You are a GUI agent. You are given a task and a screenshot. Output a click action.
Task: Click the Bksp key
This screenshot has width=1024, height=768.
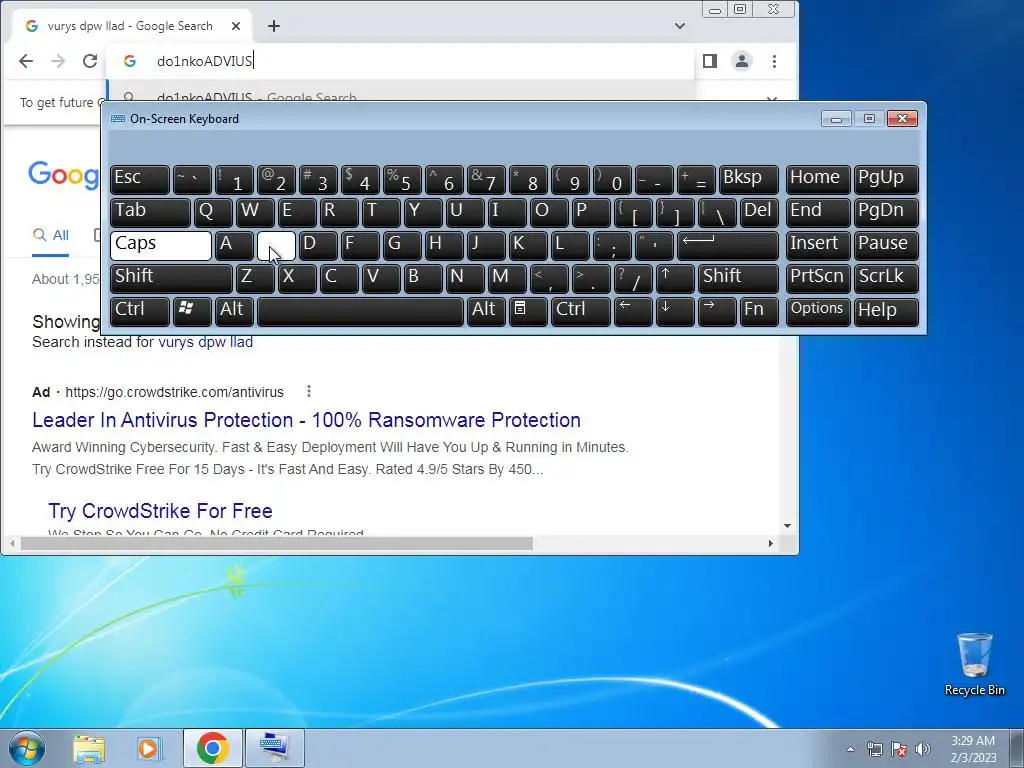pos(748,180)
